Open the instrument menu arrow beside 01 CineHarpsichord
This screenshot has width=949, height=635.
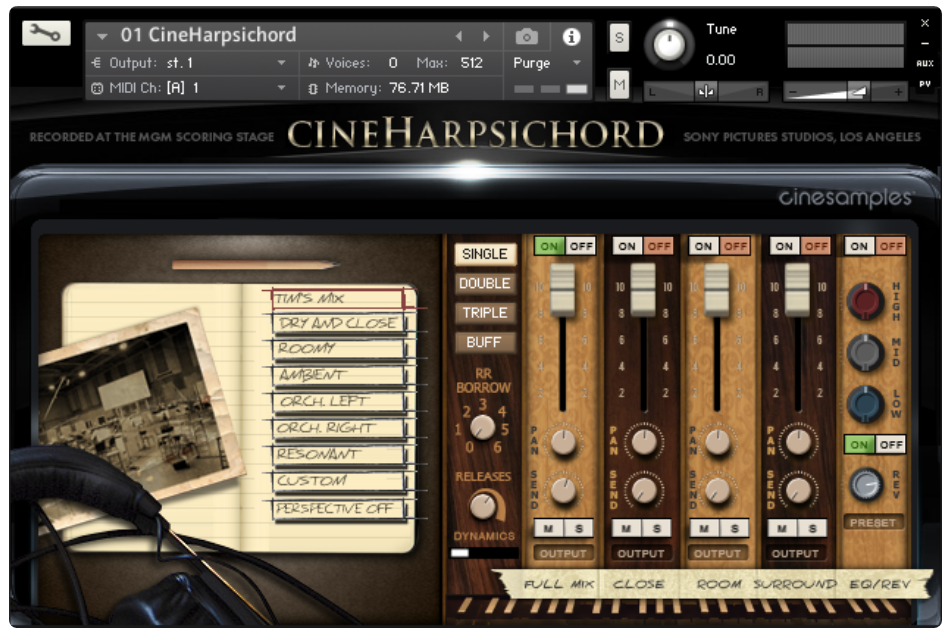tap(102, 37)
